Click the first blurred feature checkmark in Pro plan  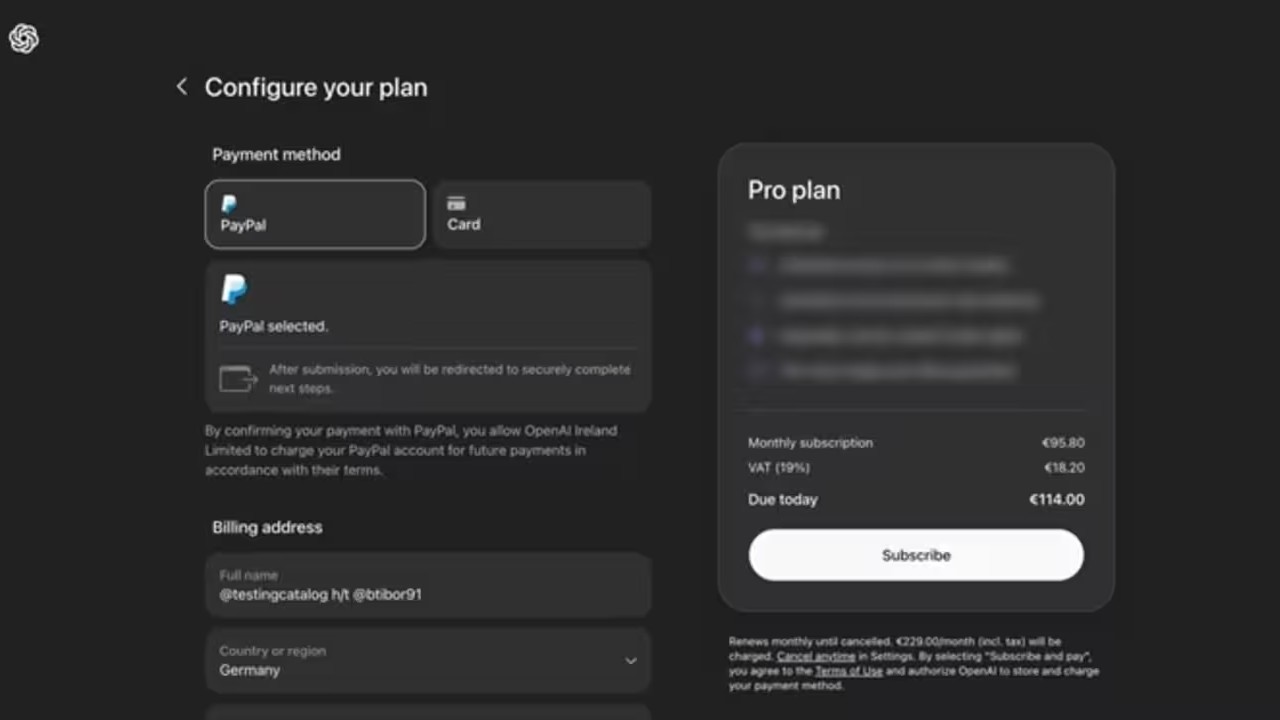coord(757,265)
